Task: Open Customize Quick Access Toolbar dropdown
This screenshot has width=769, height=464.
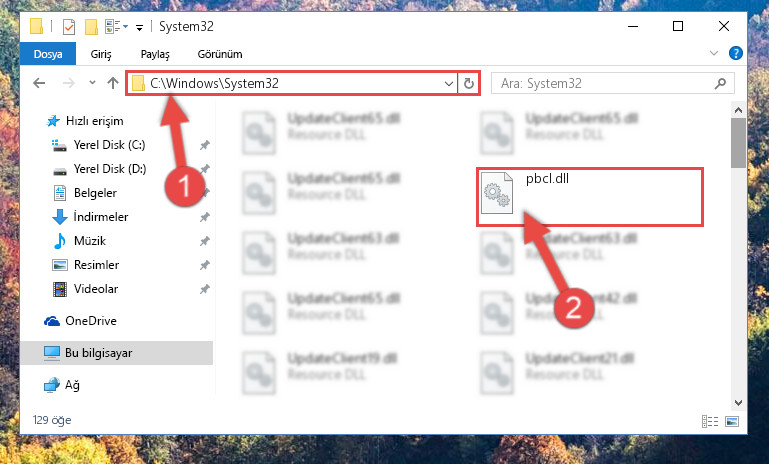Action: 139,28
